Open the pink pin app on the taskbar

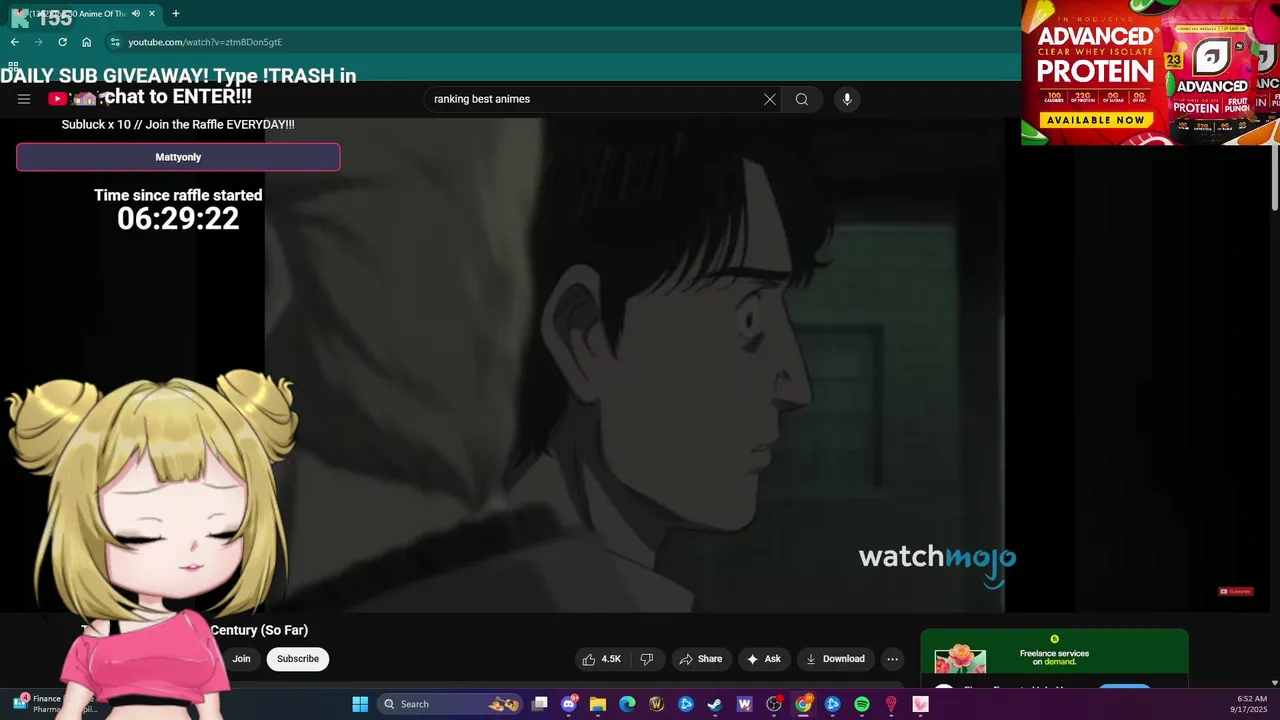point(891,704)
